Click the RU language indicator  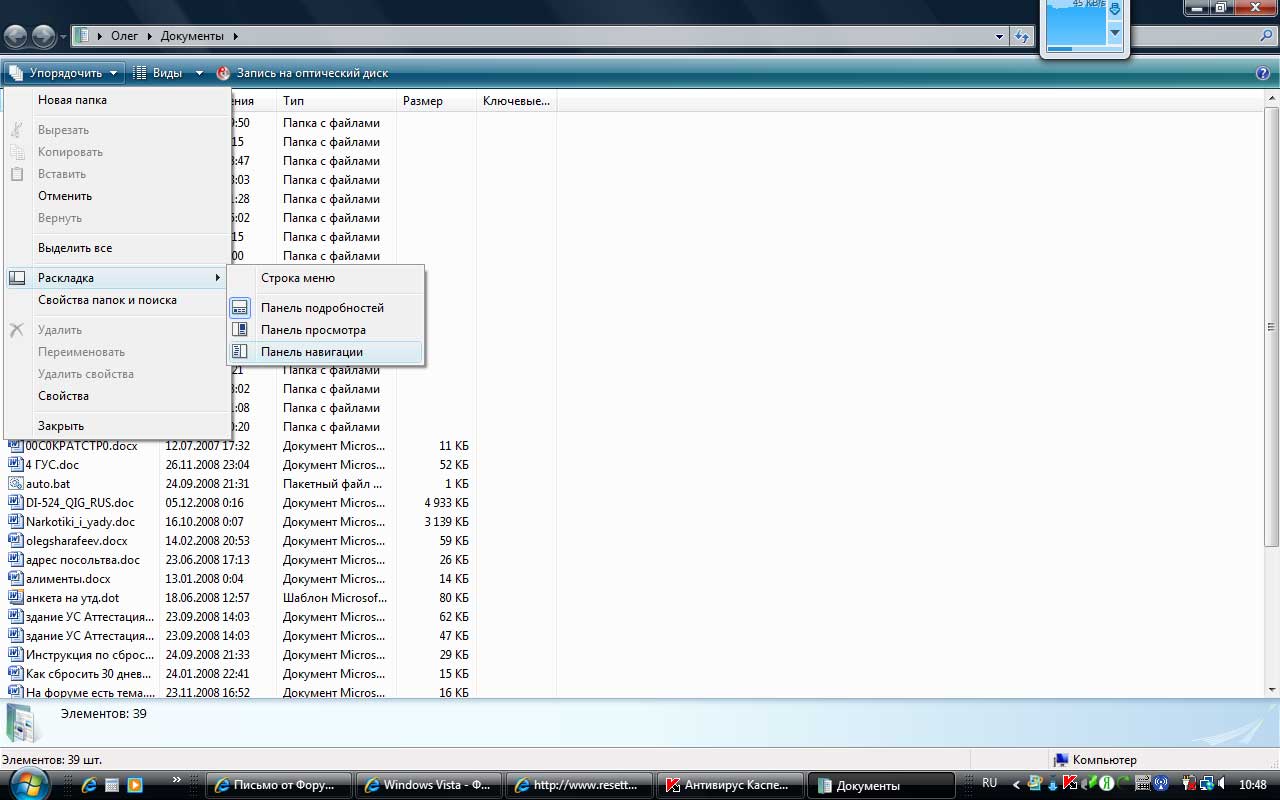990,783
